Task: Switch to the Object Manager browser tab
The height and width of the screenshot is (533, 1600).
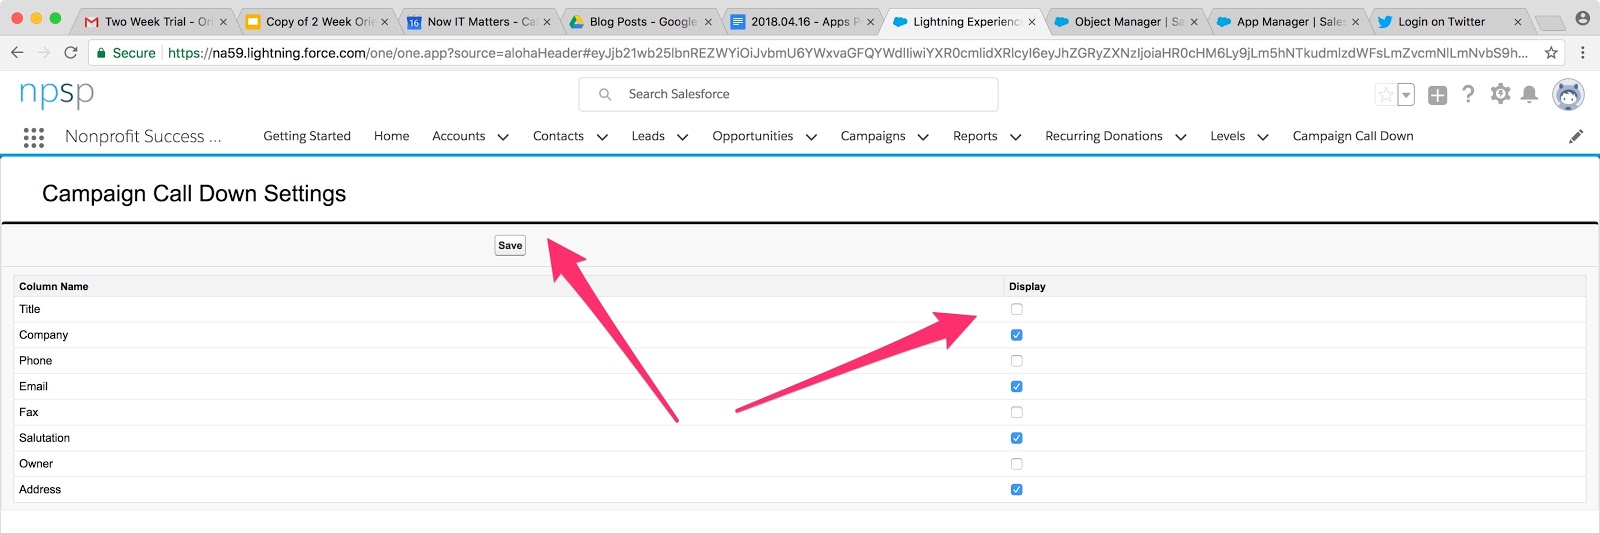Action: (1121, 21)
